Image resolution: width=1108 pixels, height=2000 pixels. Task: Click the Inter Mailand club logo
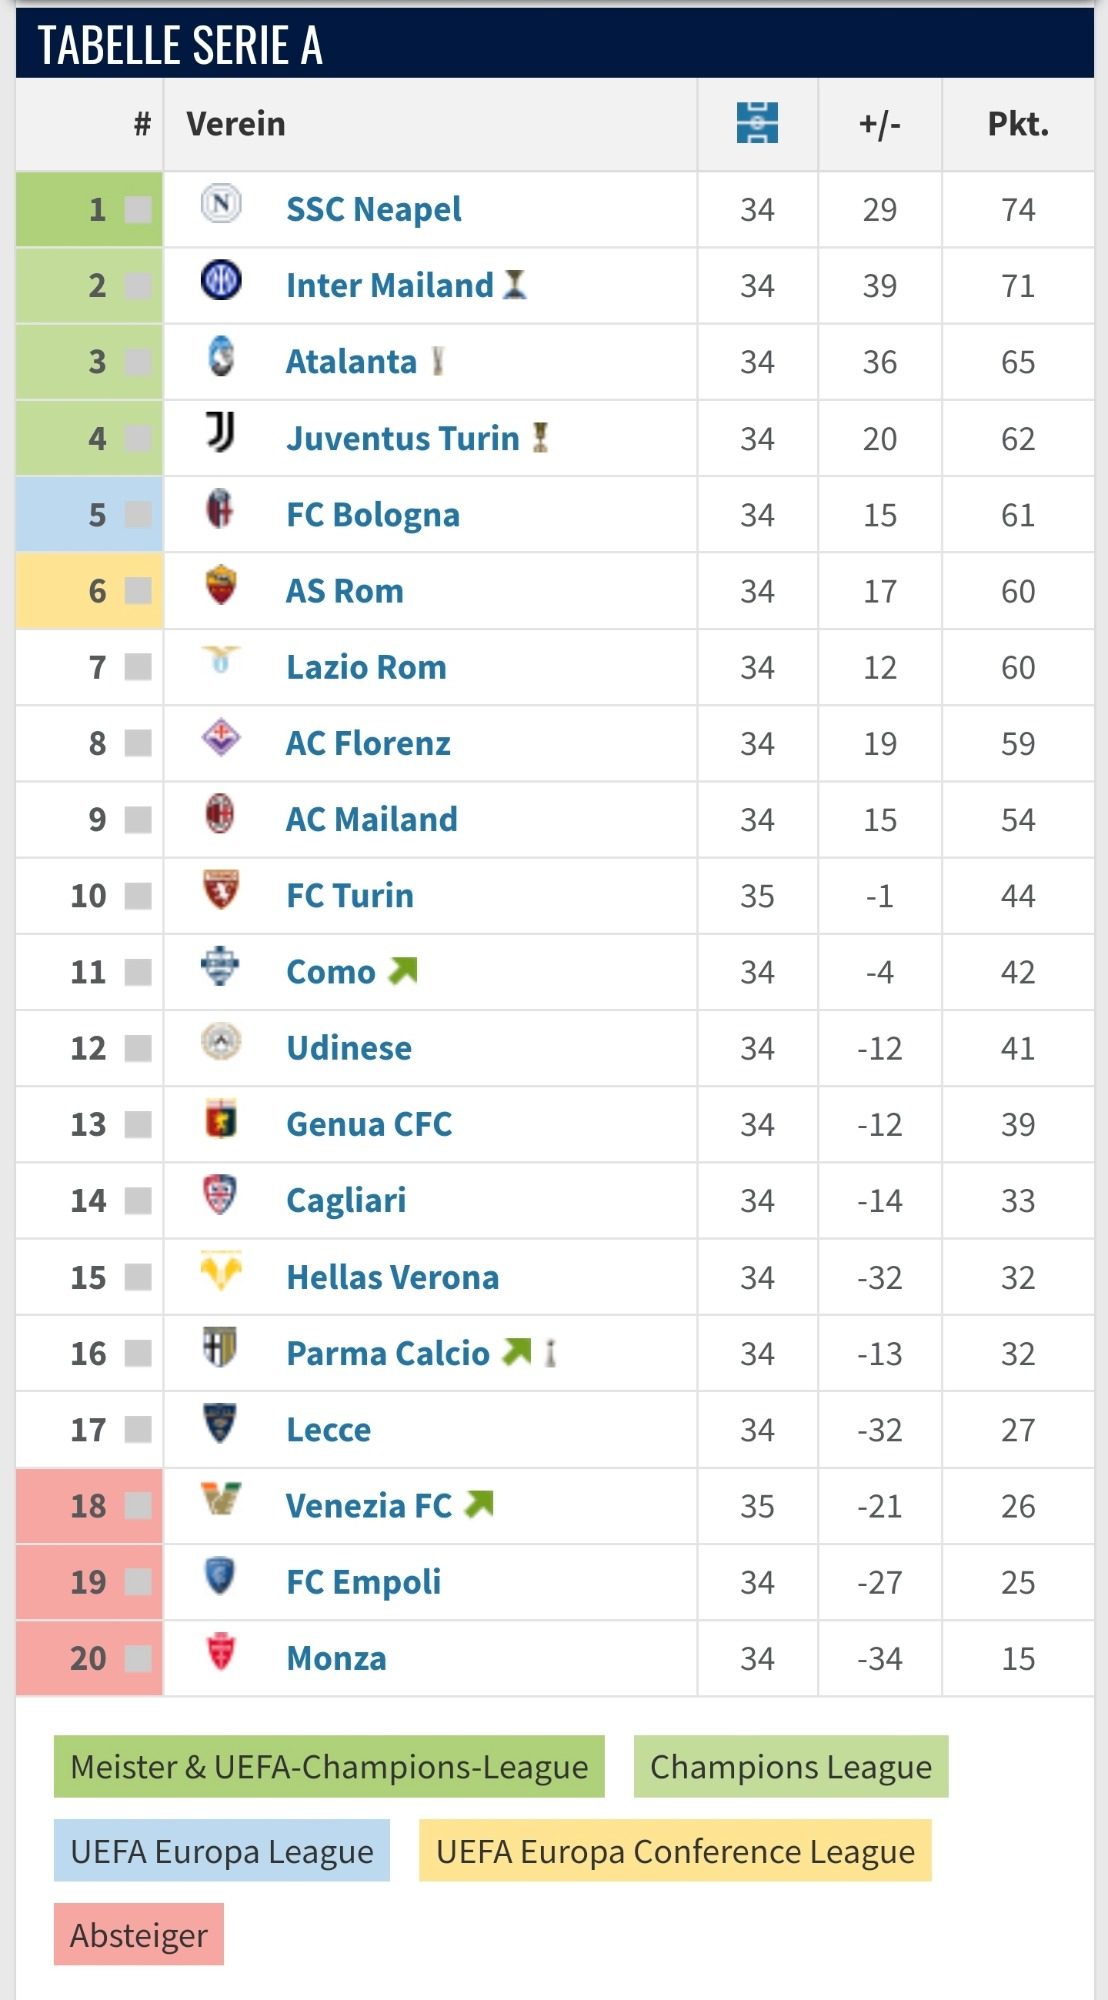tap(221, 280)
